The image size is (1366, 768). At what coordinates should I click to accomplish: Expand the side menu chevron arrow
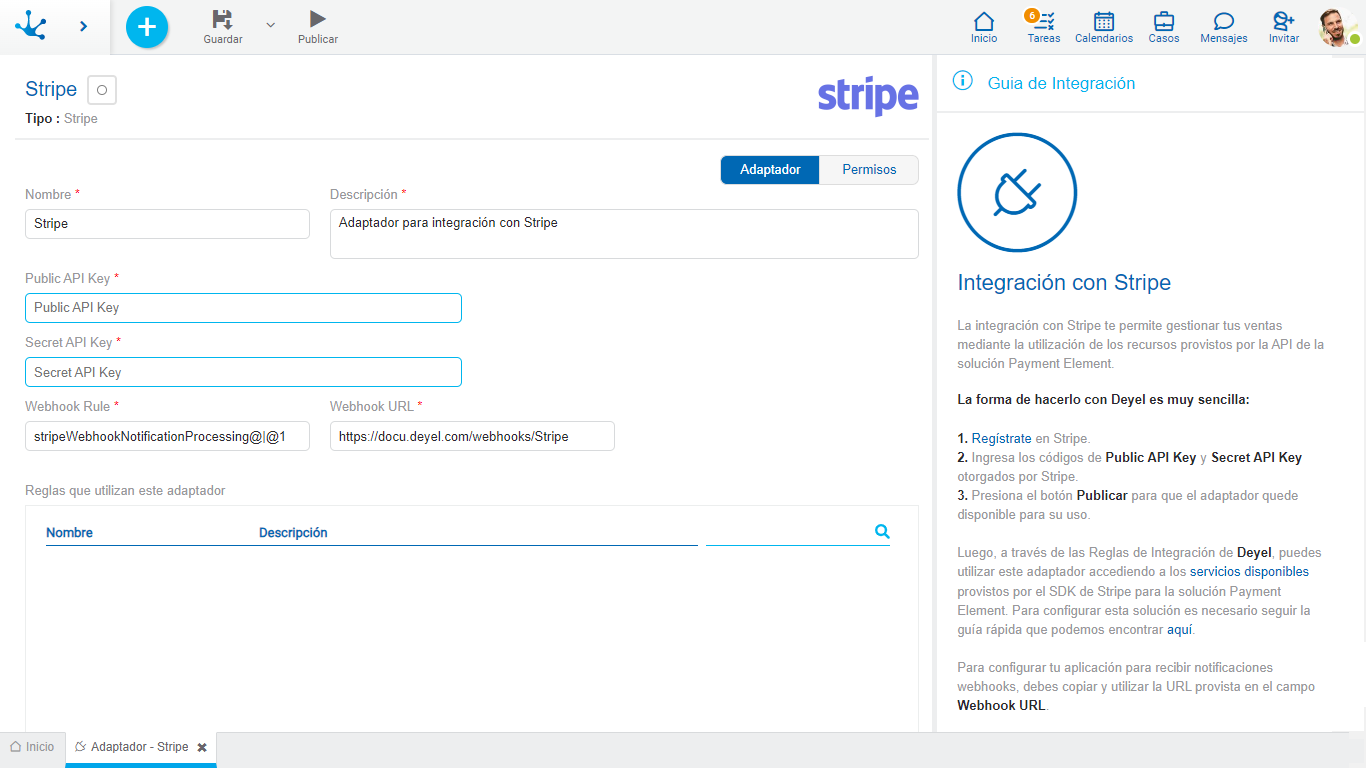(x=83, y=26)
